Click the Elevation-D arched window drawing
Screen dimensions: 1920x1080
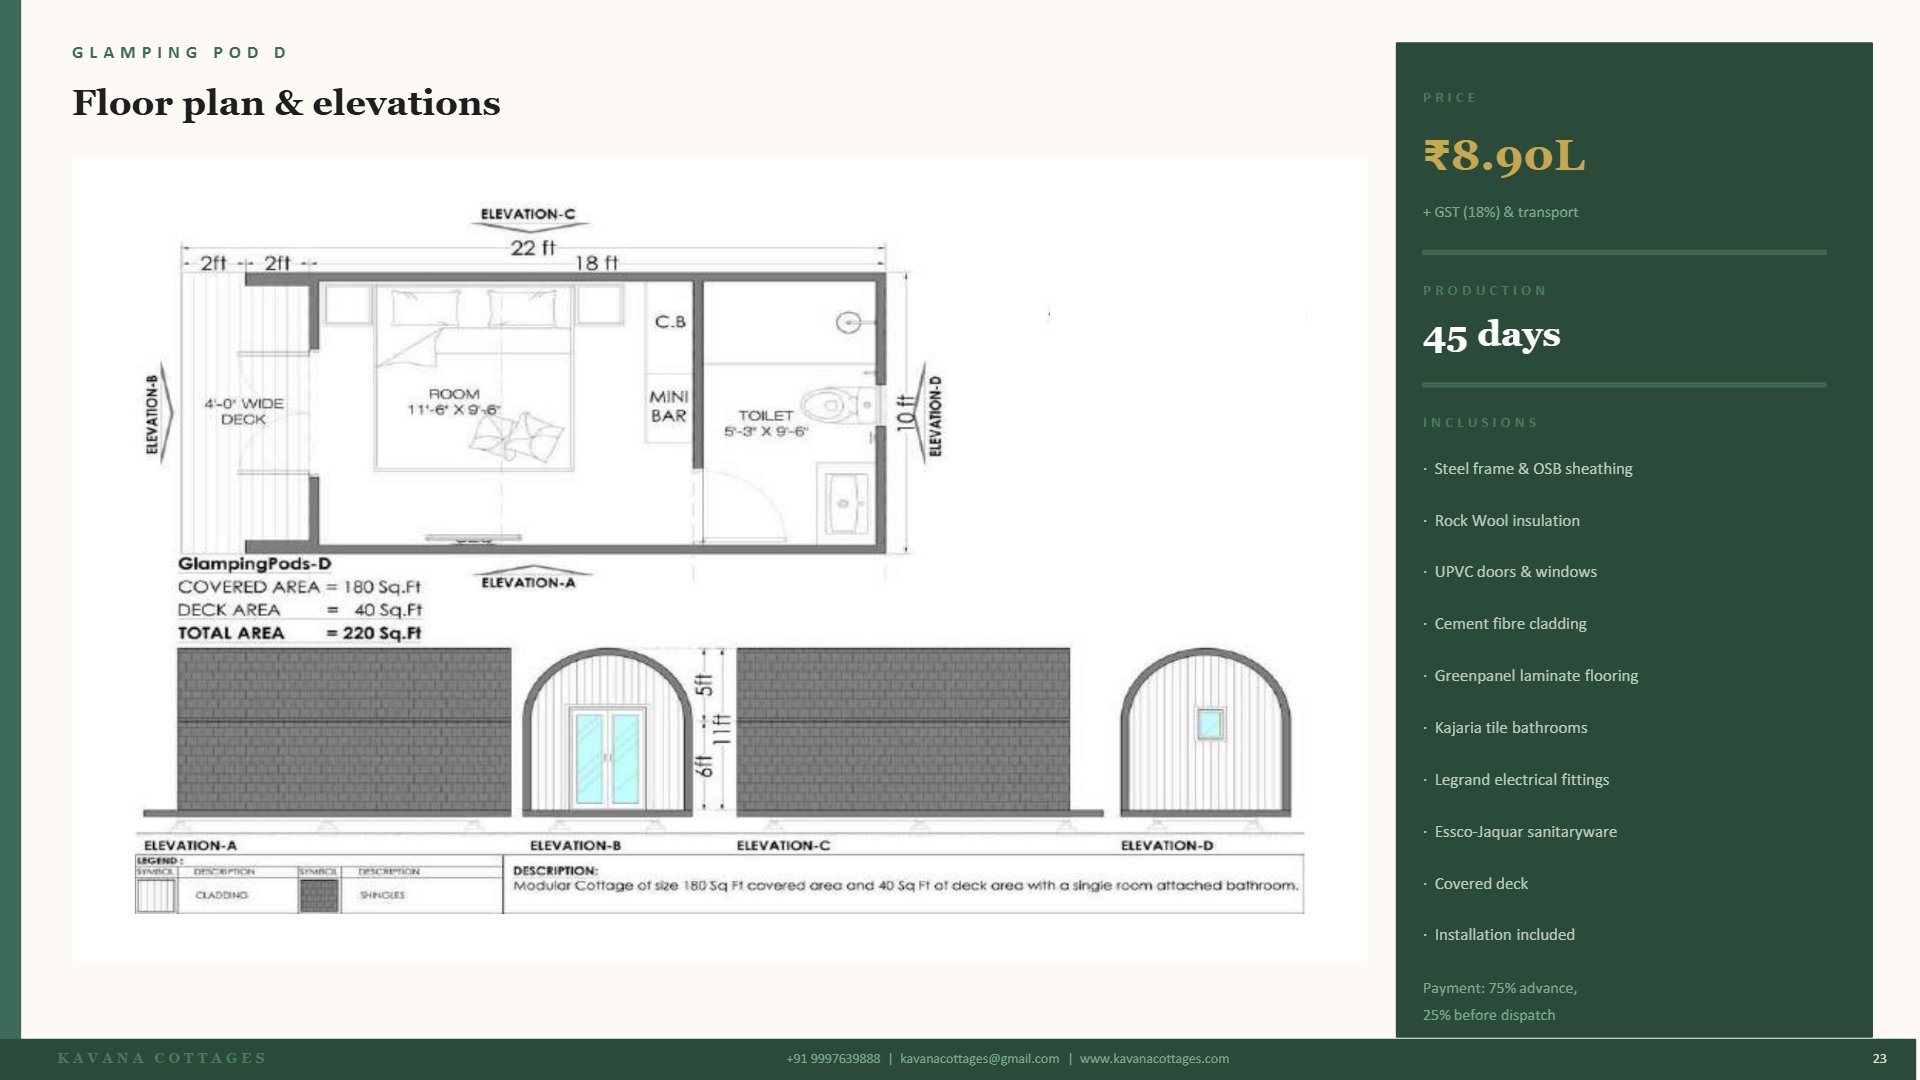(1206, 732)
